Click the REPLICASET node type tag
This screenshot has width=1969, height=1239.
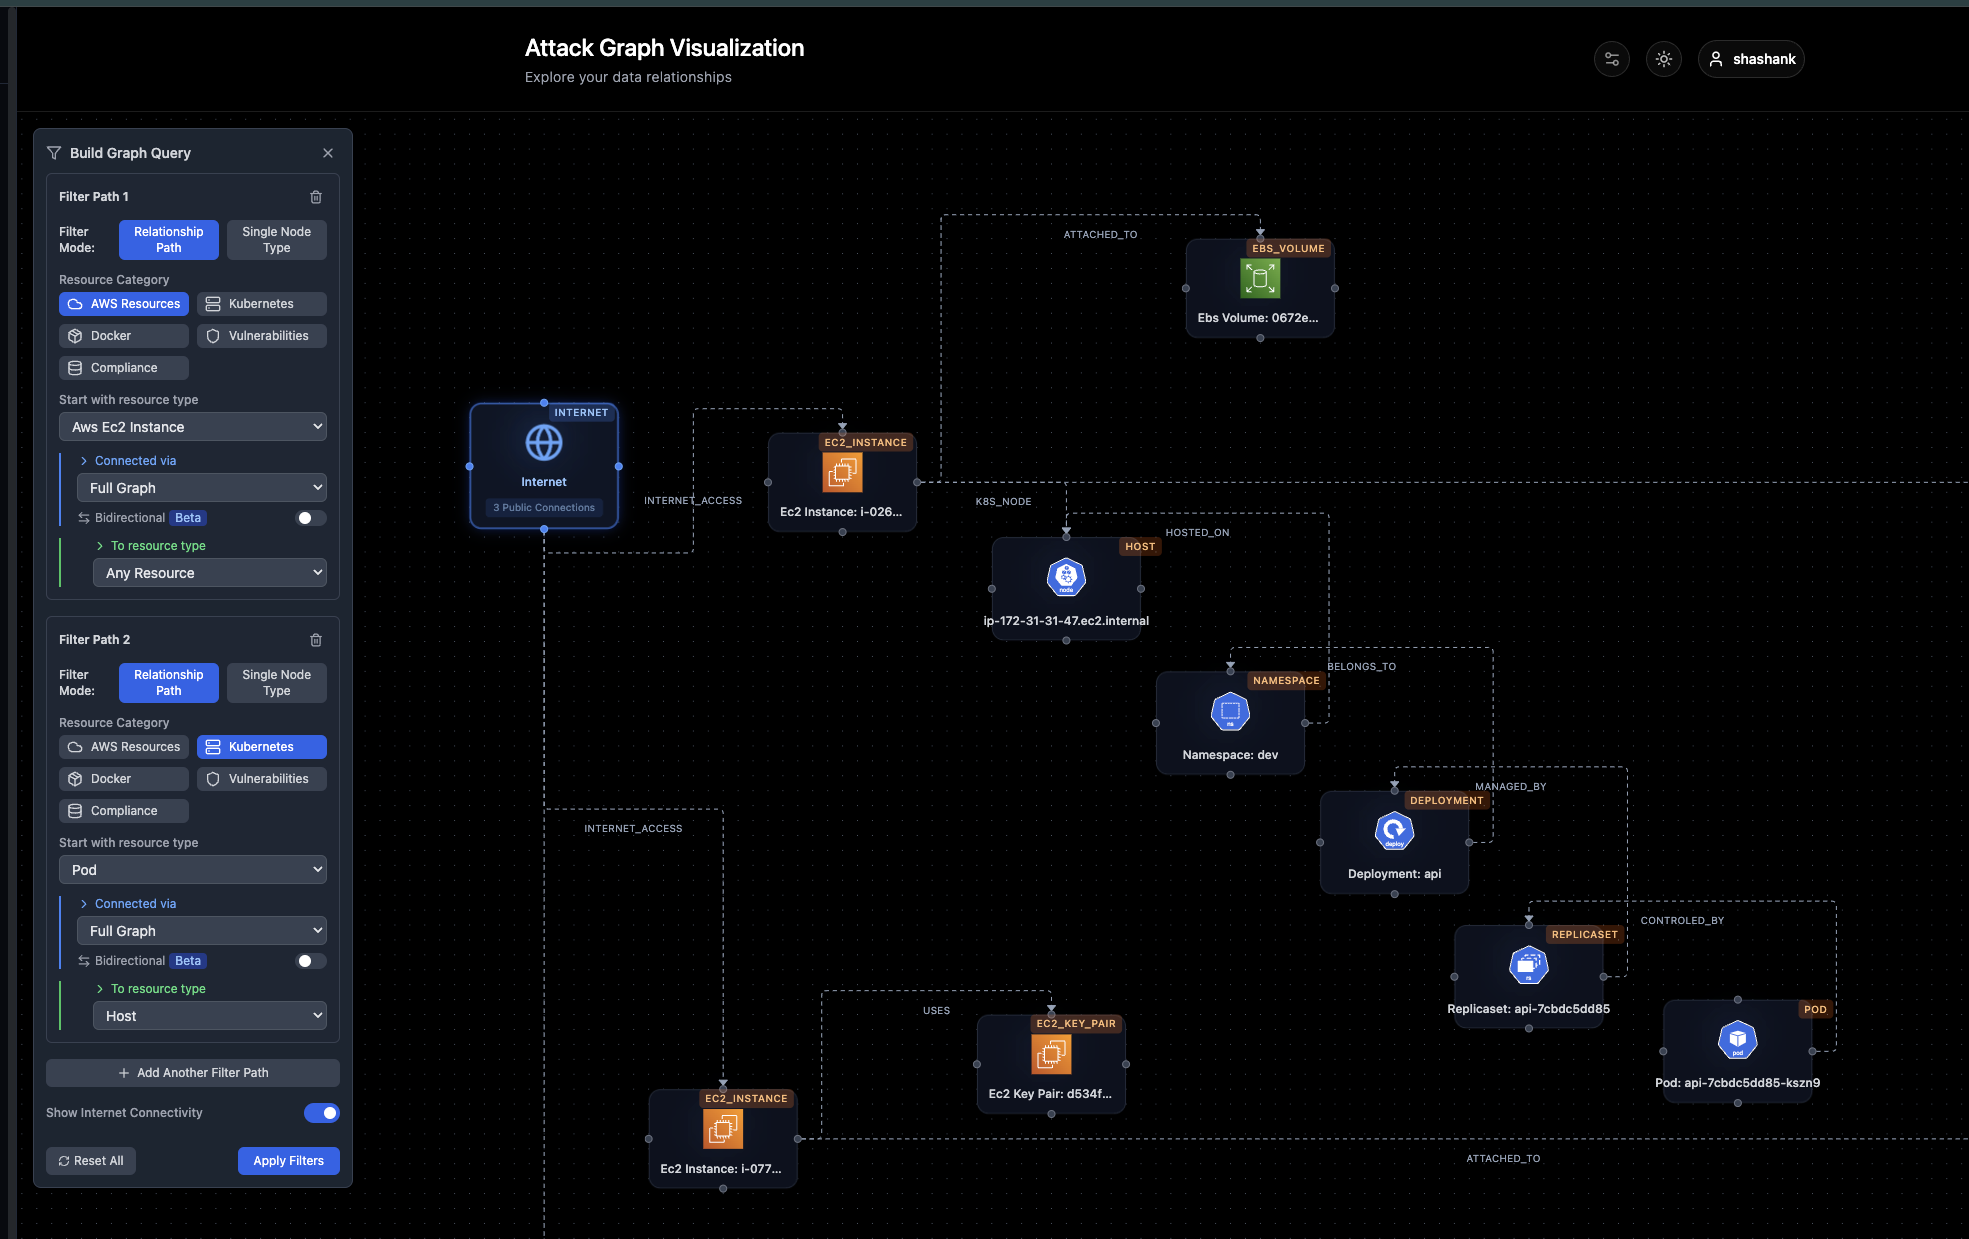[1584, 935]
